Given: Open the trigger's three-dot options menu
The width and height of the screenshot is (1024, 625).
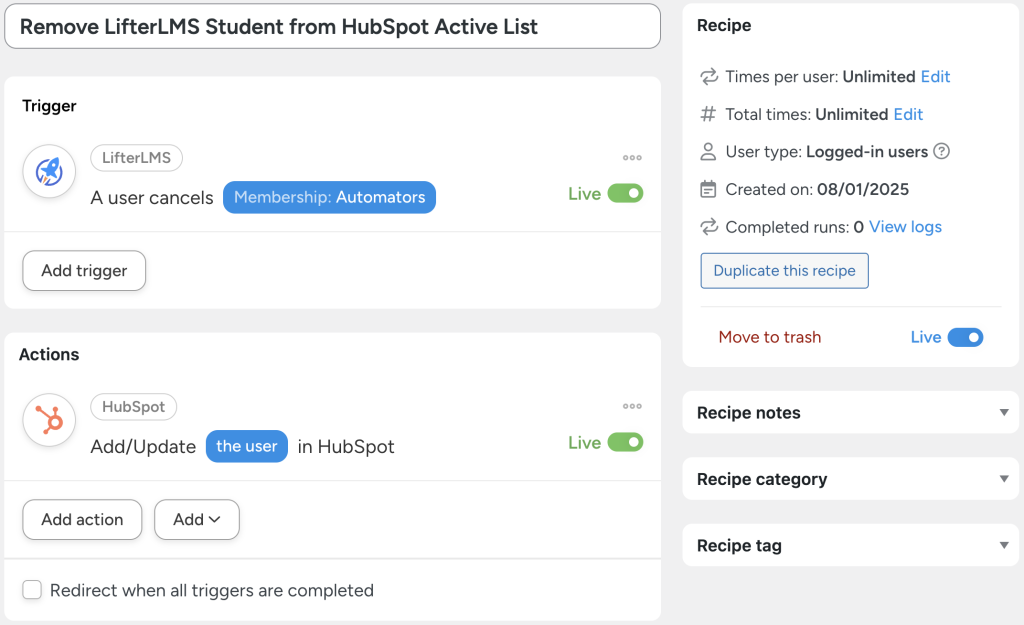Looking at the screenshot, I should click(x=632, y=156).
